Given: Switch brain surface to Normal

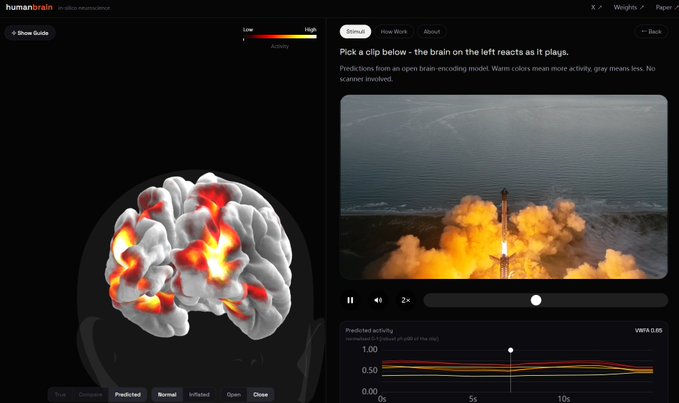Looking at the screenshot, I should tap(167, 394).
